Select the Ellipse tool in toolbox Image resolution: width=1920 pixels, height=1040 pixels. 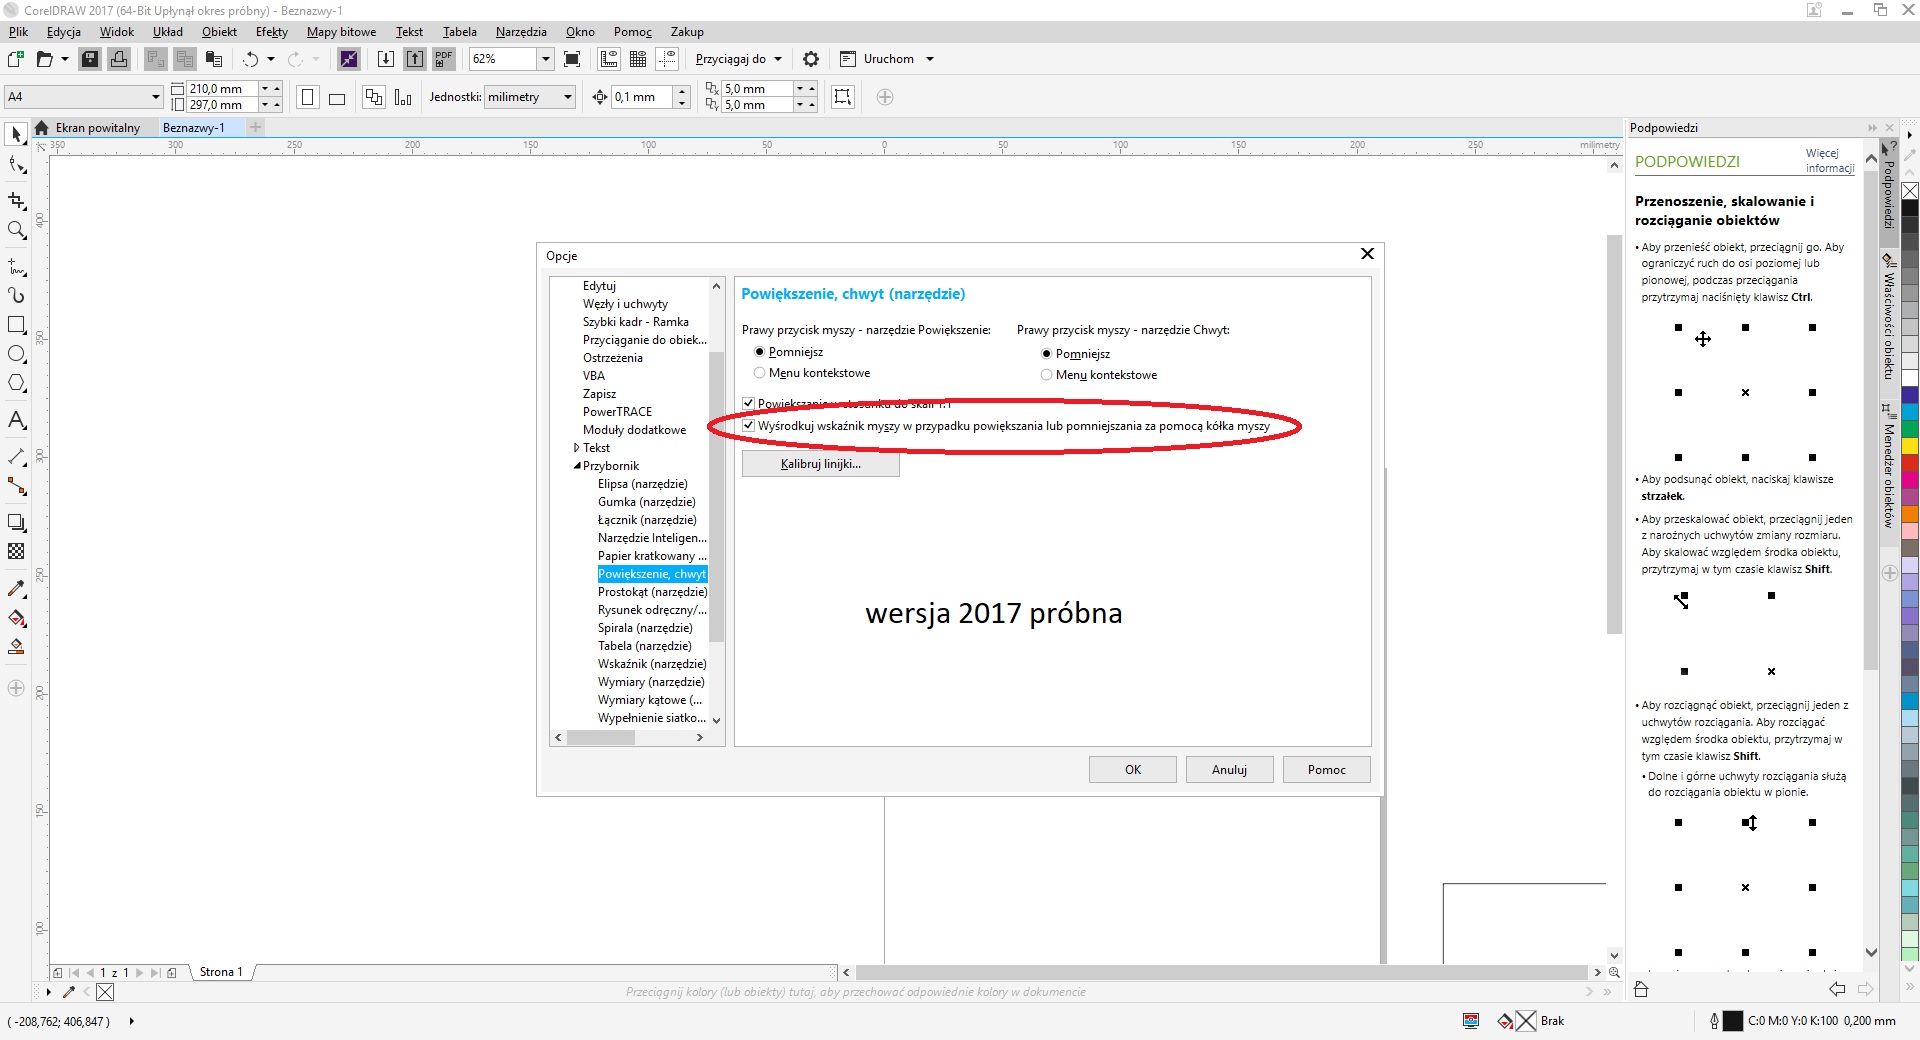pyautogui.click(x=16, y=354)
